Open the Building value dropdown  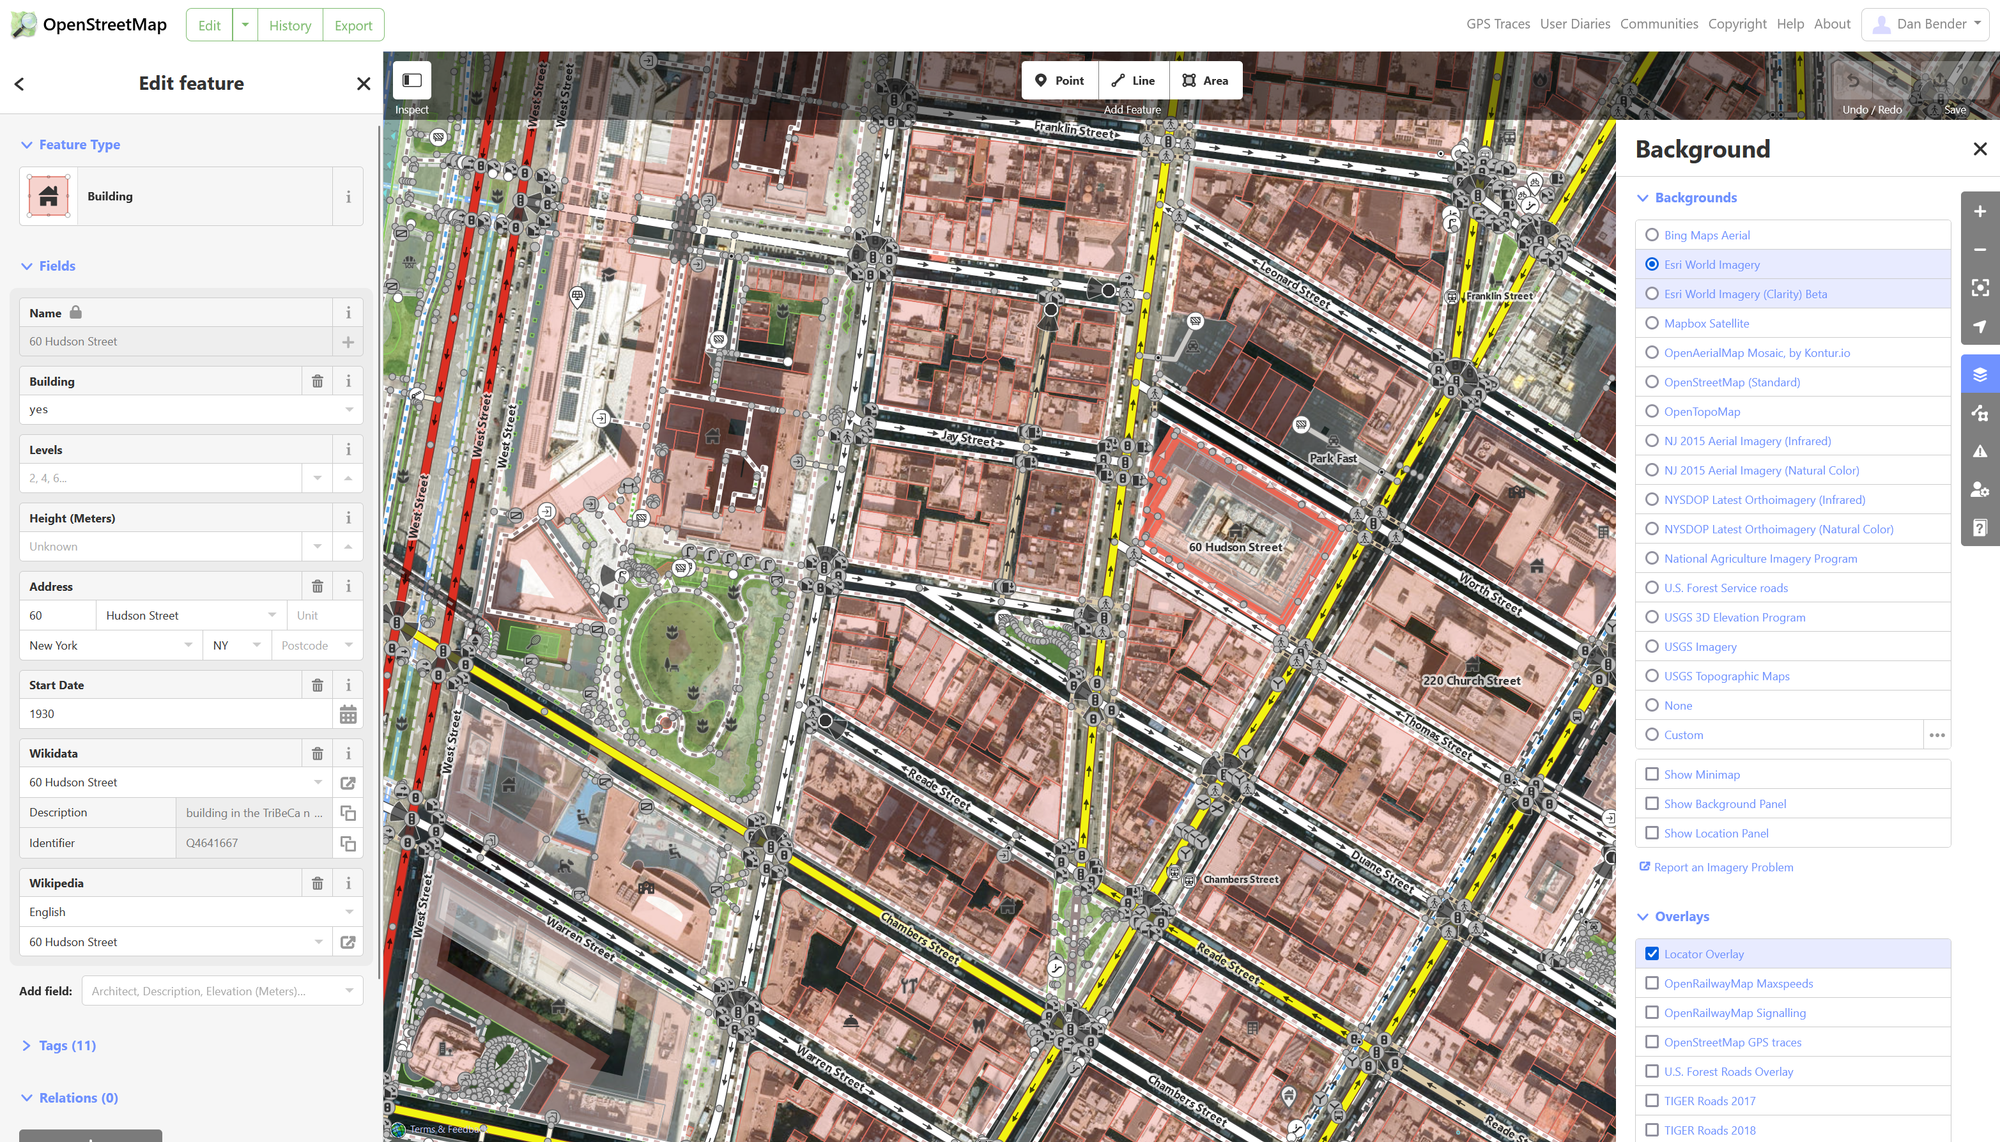349,409
